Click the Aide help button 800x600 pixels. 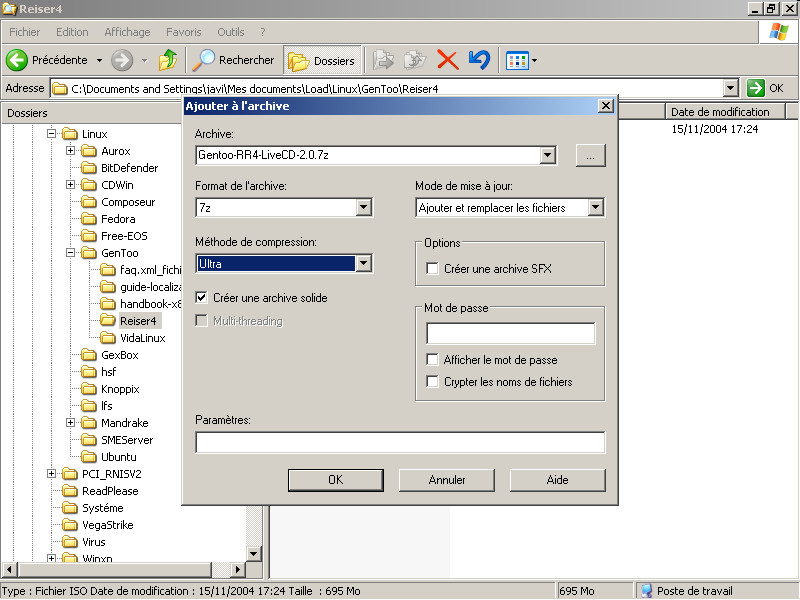tap(558, 480)
